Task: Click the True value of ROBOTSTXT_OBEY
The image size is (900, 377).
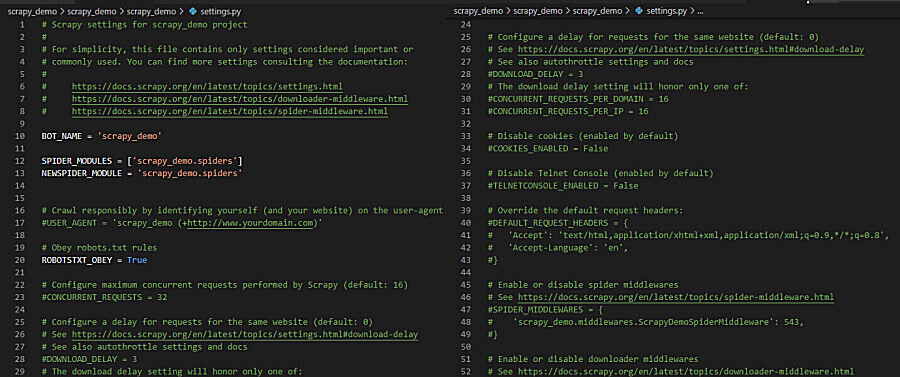Action: coord(137,260)
